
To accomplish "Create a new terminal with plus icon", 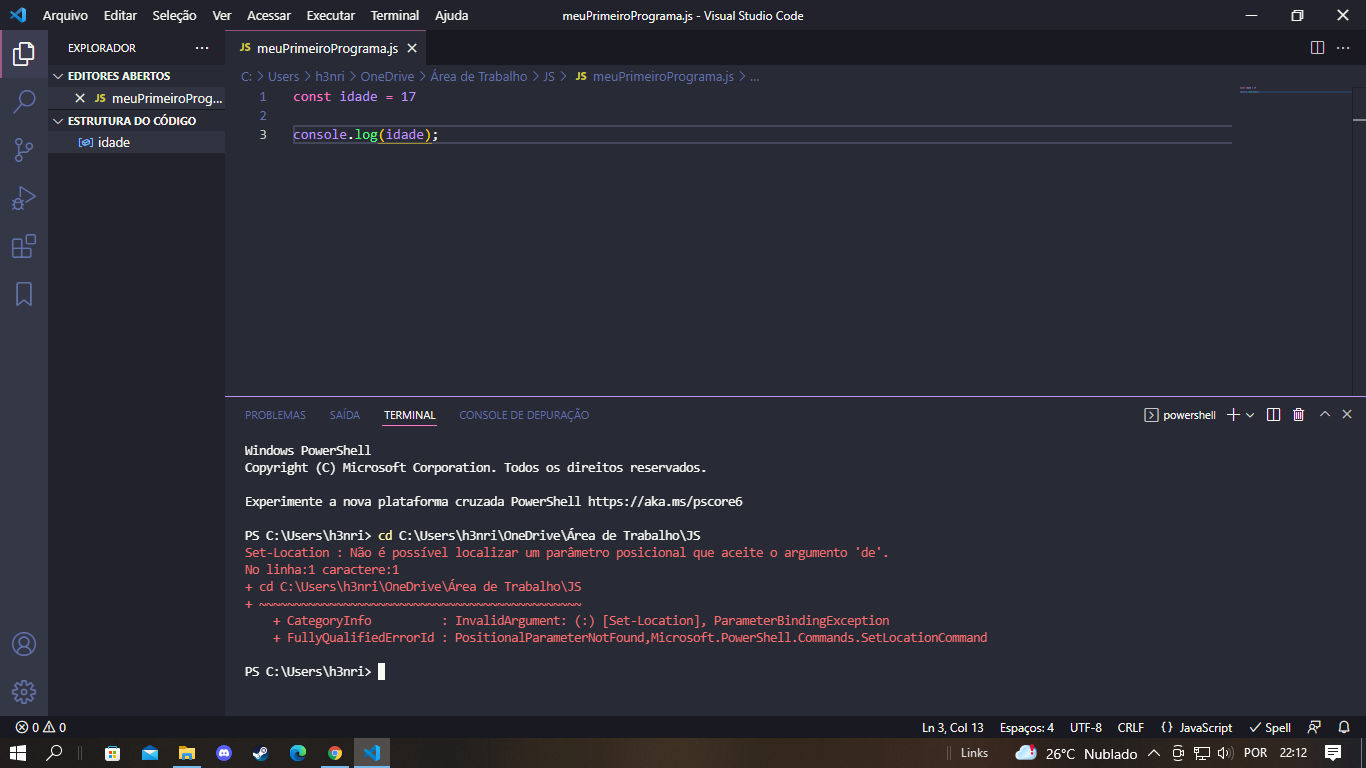I will pos(1233,414).
